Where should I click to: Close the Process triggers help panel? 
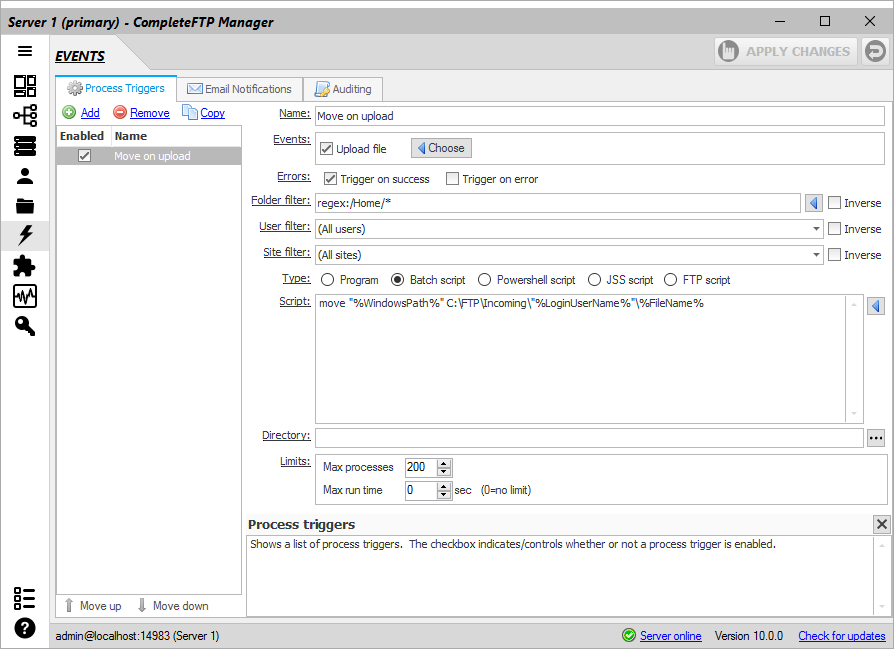click(x=881, y=524)
